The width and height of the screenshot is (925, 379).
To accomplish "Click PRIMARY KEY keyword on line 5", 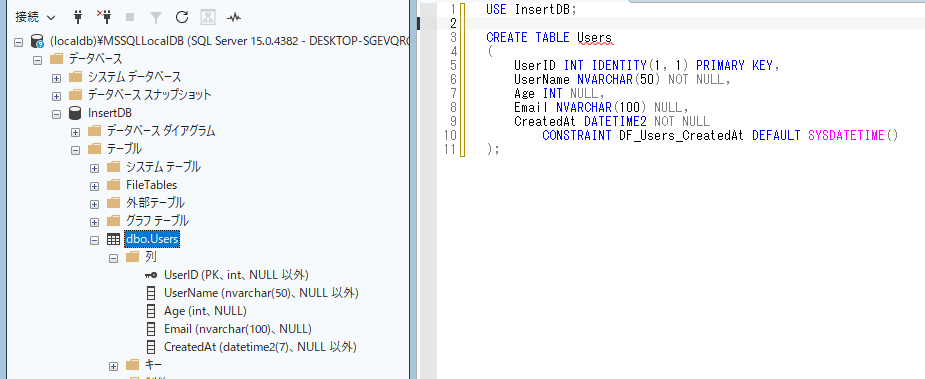I will [x=734, y=65].
